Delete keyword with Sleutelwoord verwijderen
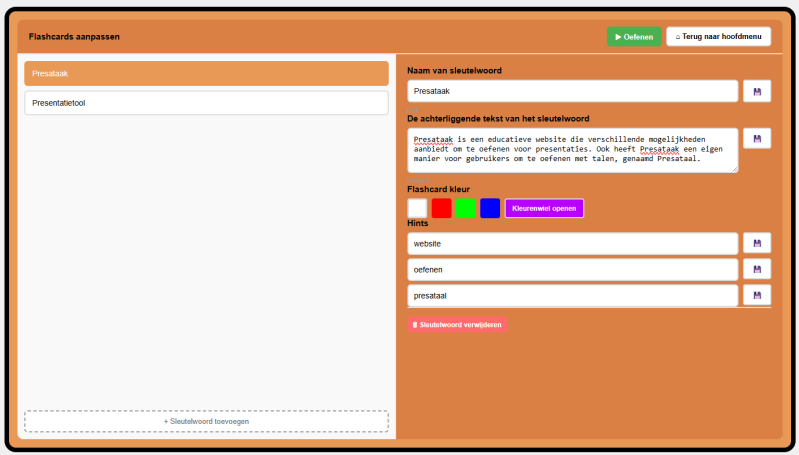This screenshot has height=455, width=799. 457,325
